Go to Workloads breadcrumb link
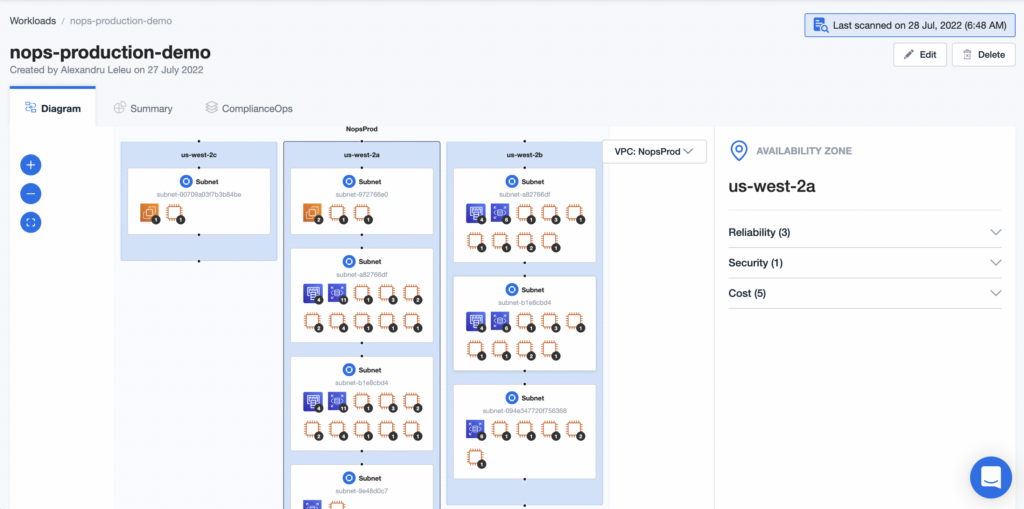1024x509 pixels. point(33,21)
